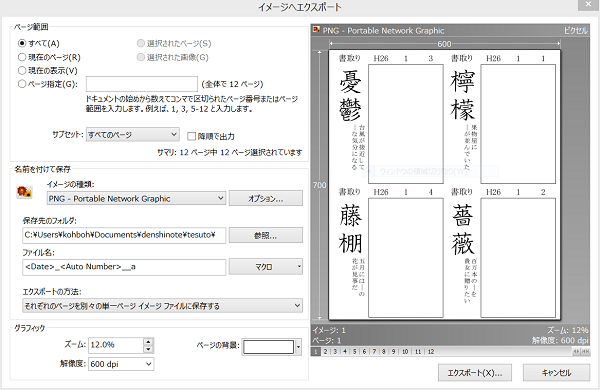Click the エクスポート(X)... button
This screenshot has width=600, height=390.
[x=475, y=372]
